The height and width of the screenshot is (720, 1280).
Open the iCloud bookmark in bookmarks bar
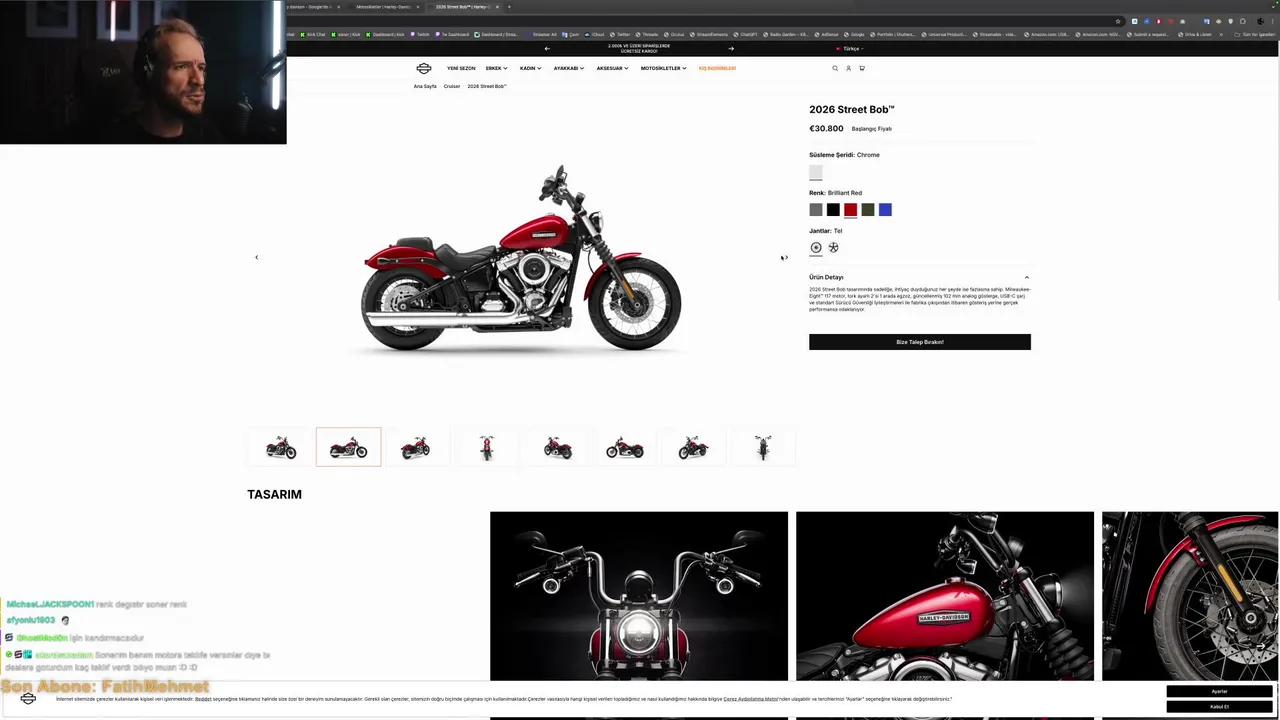[x=595, y=34]
